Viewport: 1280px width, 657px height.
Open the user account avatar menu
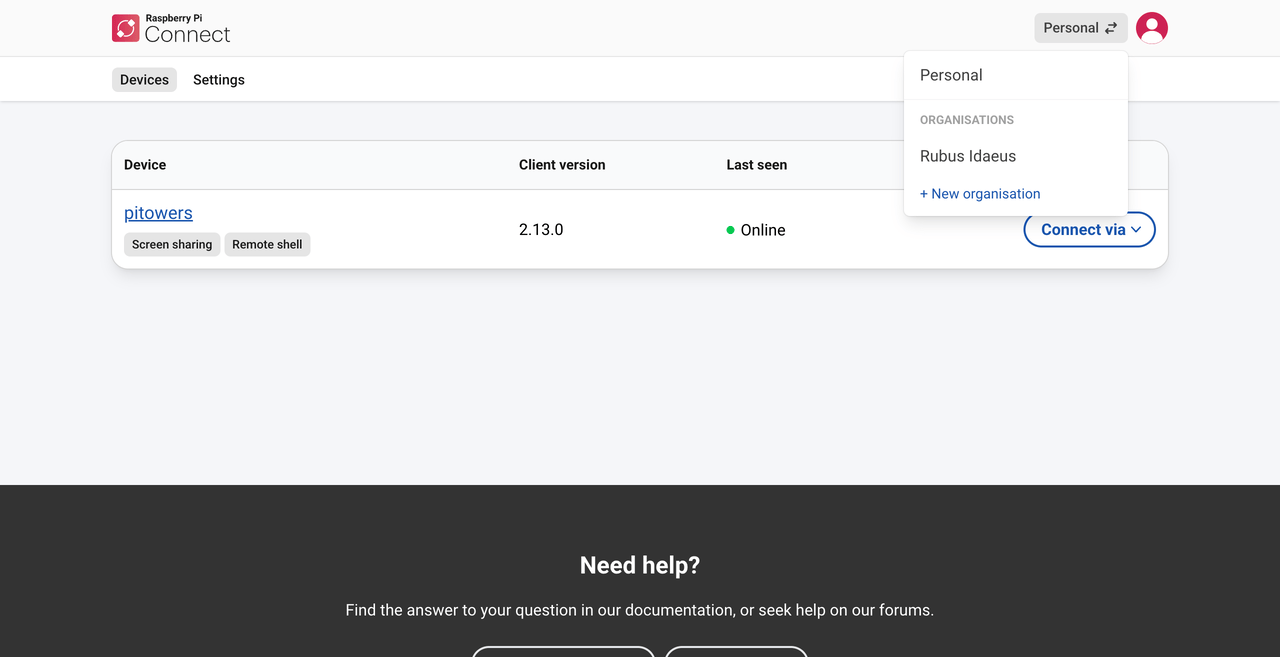1152,28
